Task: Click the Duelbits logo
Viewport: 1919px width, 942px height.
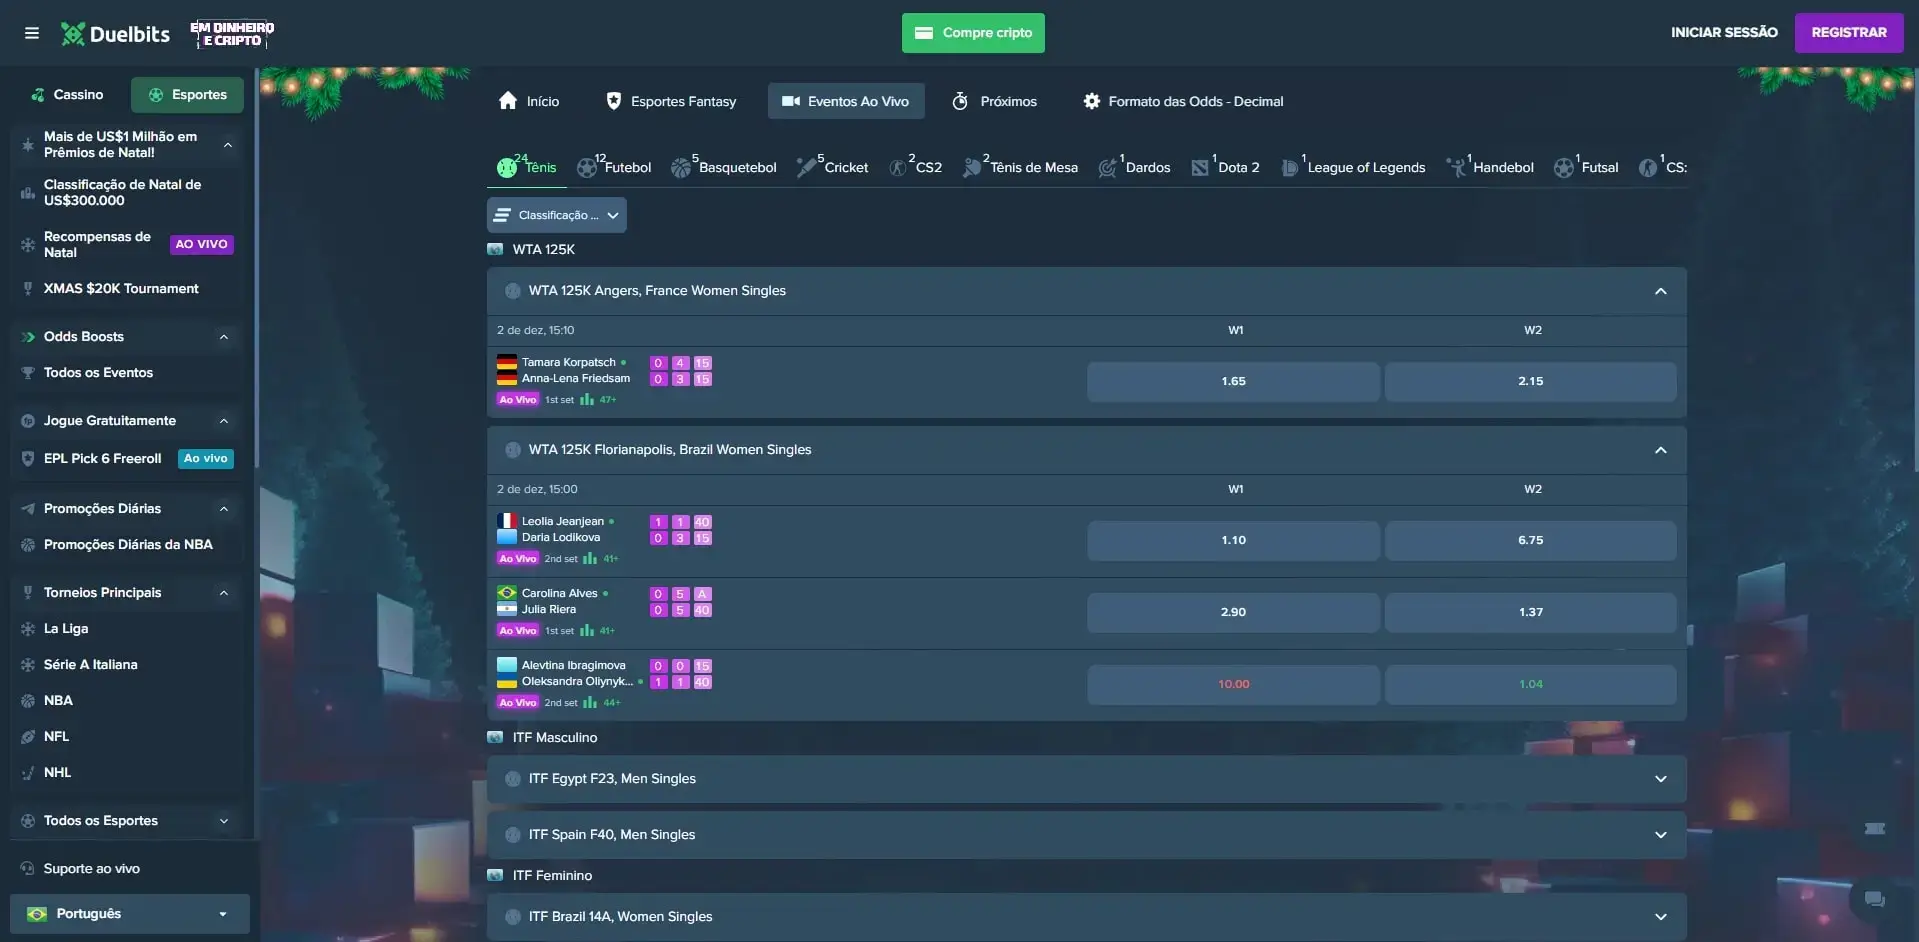Action: pyautogui.click(x=116, y=34)
